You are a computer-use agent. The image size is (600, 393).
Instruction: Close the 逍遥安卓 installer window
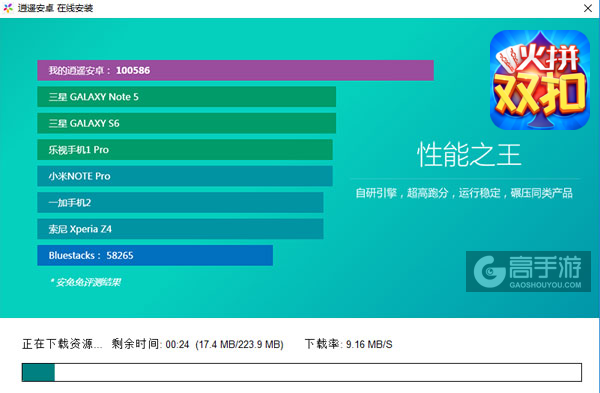point(588,8)
